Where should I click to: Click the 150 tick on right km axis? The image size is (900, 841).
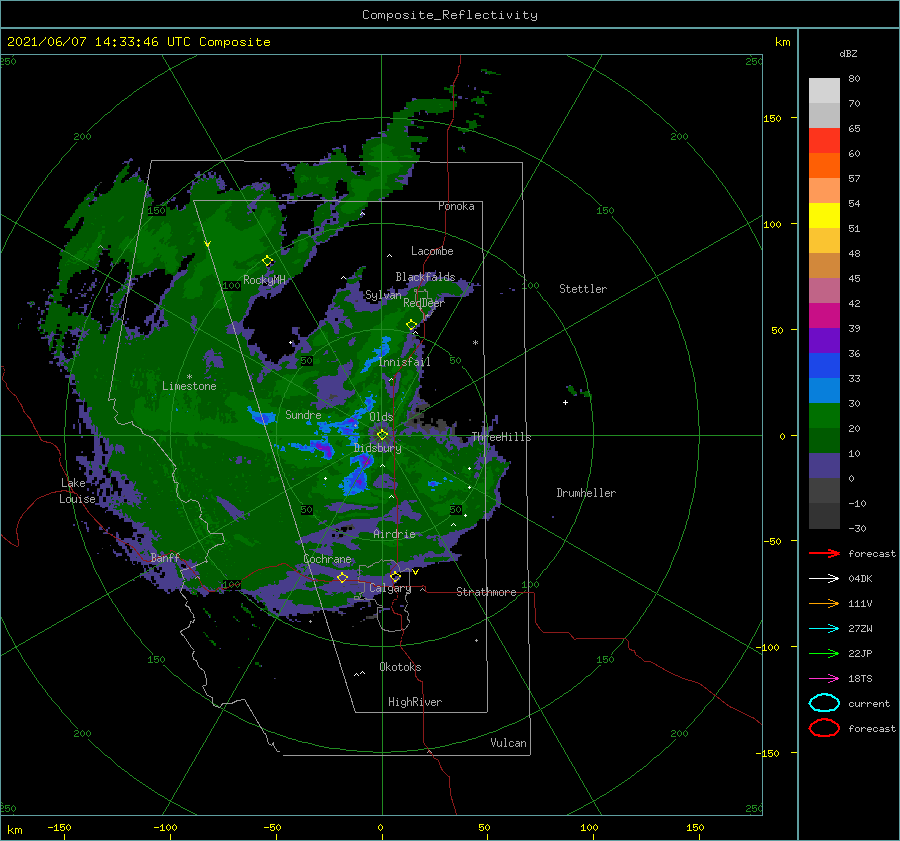pyautogui.click(x=773, y=118)
